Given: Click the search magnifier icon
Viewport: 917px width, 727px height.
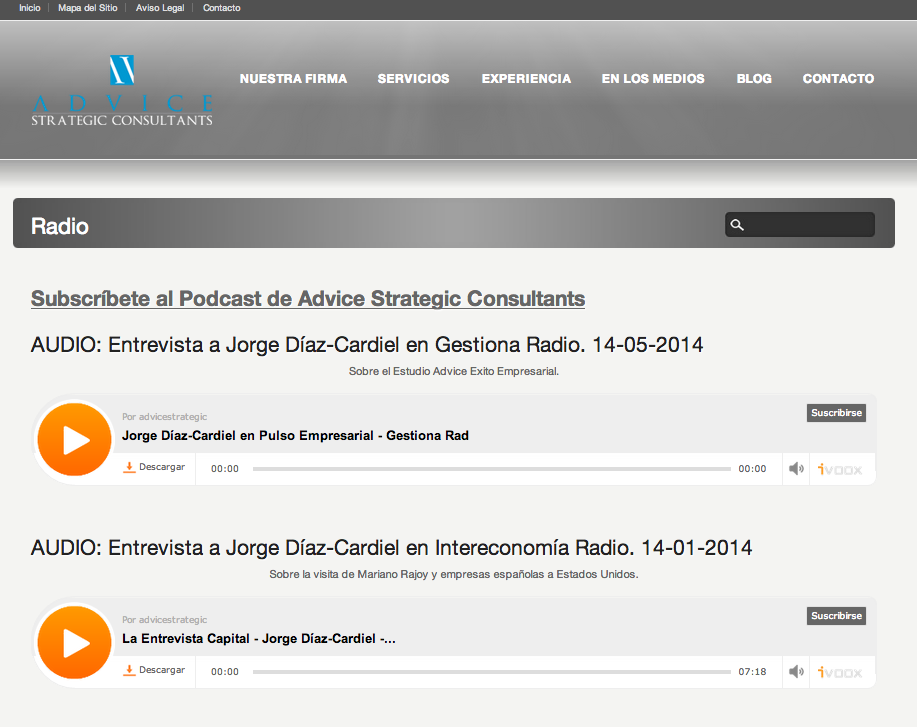Looking at the screenshot, I should 737,225.
